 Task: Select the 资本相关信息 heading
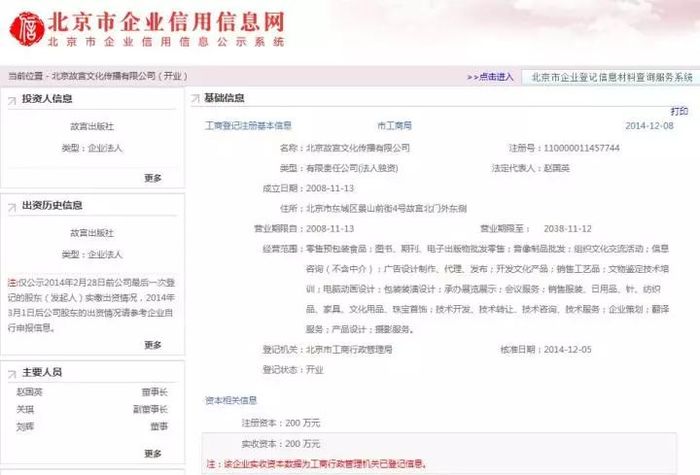tap(231, 400)
